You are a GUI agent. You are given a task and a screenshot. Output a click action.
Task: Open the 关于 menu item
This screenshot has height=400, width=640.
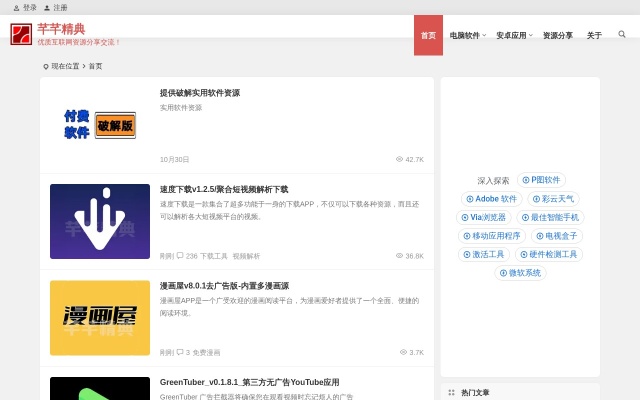(594, 35)
